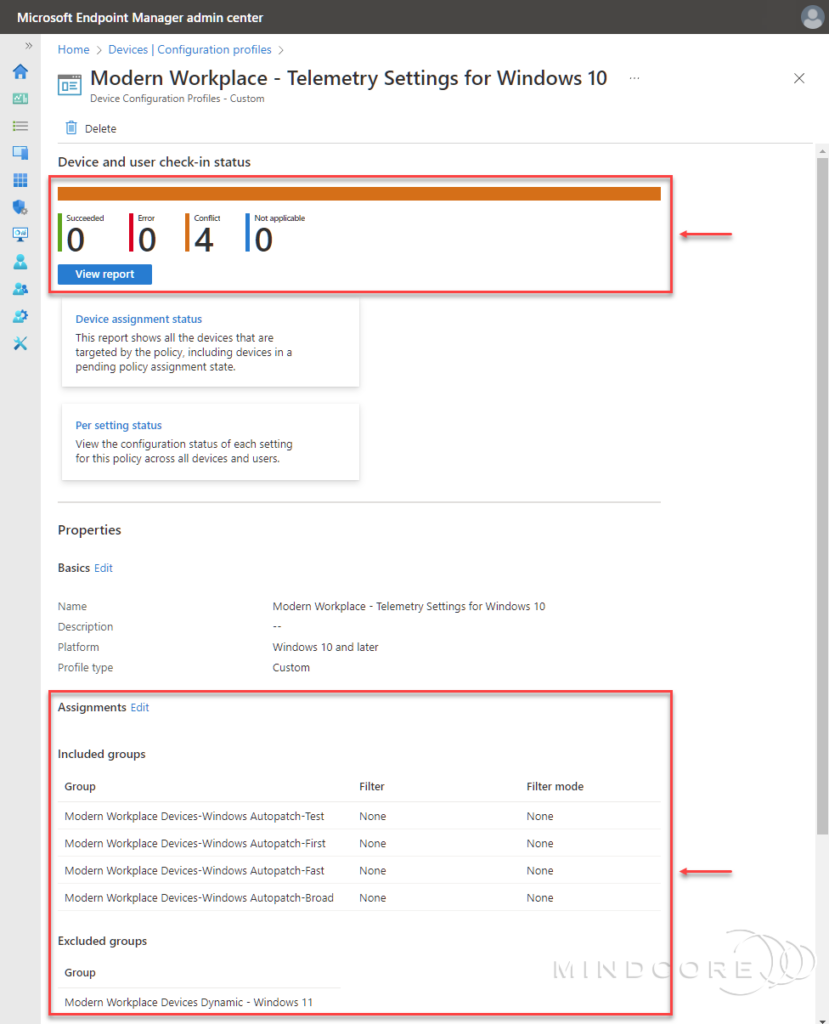Open Users icon in sidebar
The width and height of the screenshot is (829, 1024).
pyautogui.click(x=20, y=262)
